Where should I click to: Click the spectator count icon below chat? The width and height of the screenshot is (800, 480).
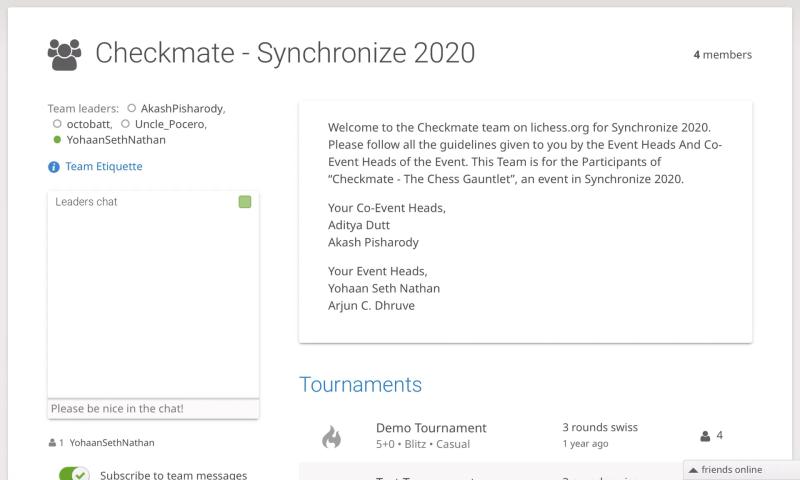52,443
